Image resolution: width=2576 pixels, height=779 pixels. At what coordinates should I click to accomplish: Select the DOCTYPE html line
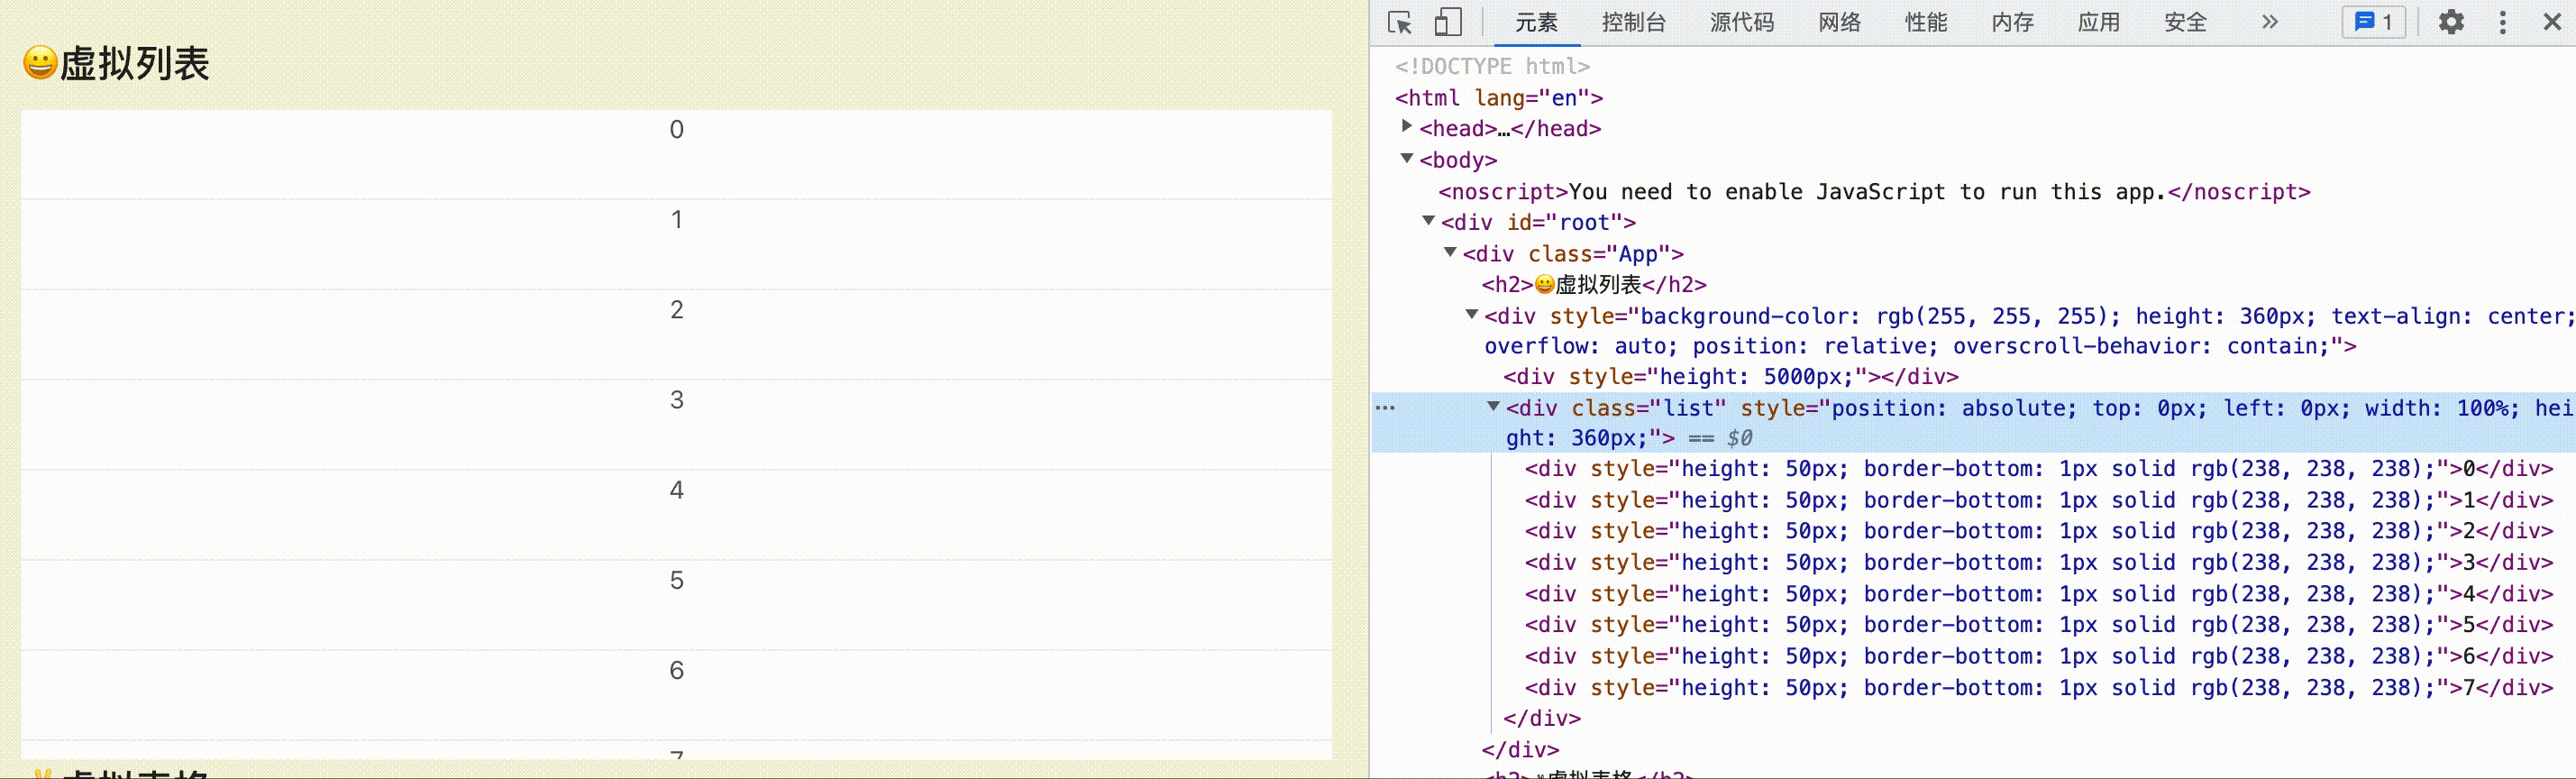pyautogui.click(x=1492, y=66)
